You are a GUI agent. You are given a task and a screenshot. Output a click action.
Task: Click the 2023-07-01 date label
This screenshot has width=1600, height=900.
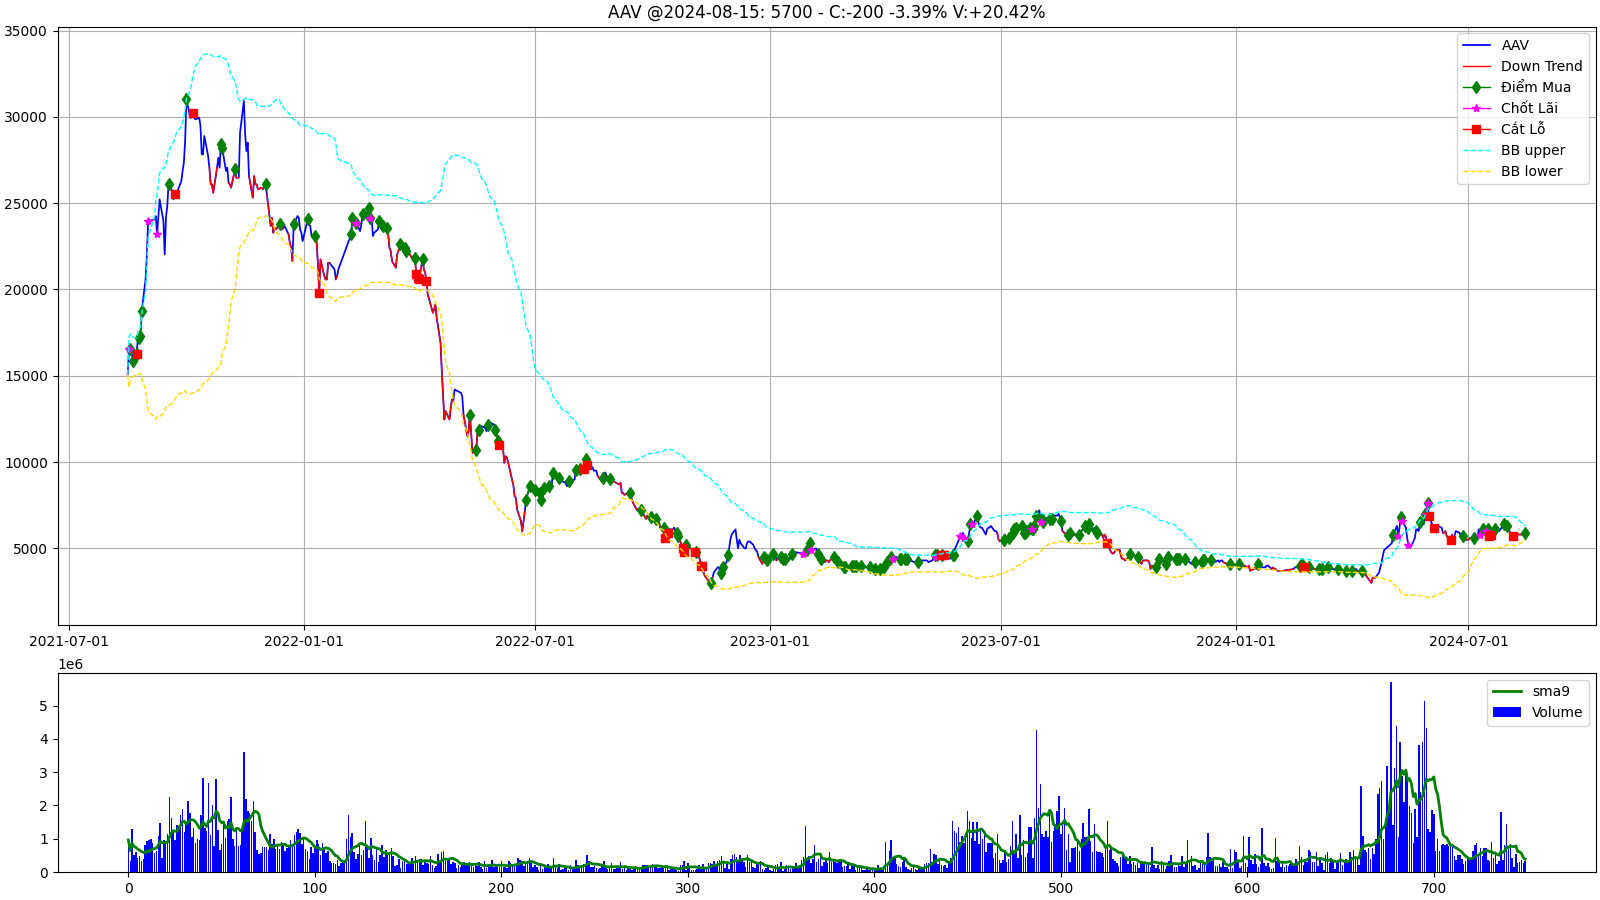click(x=1001, y=641)
